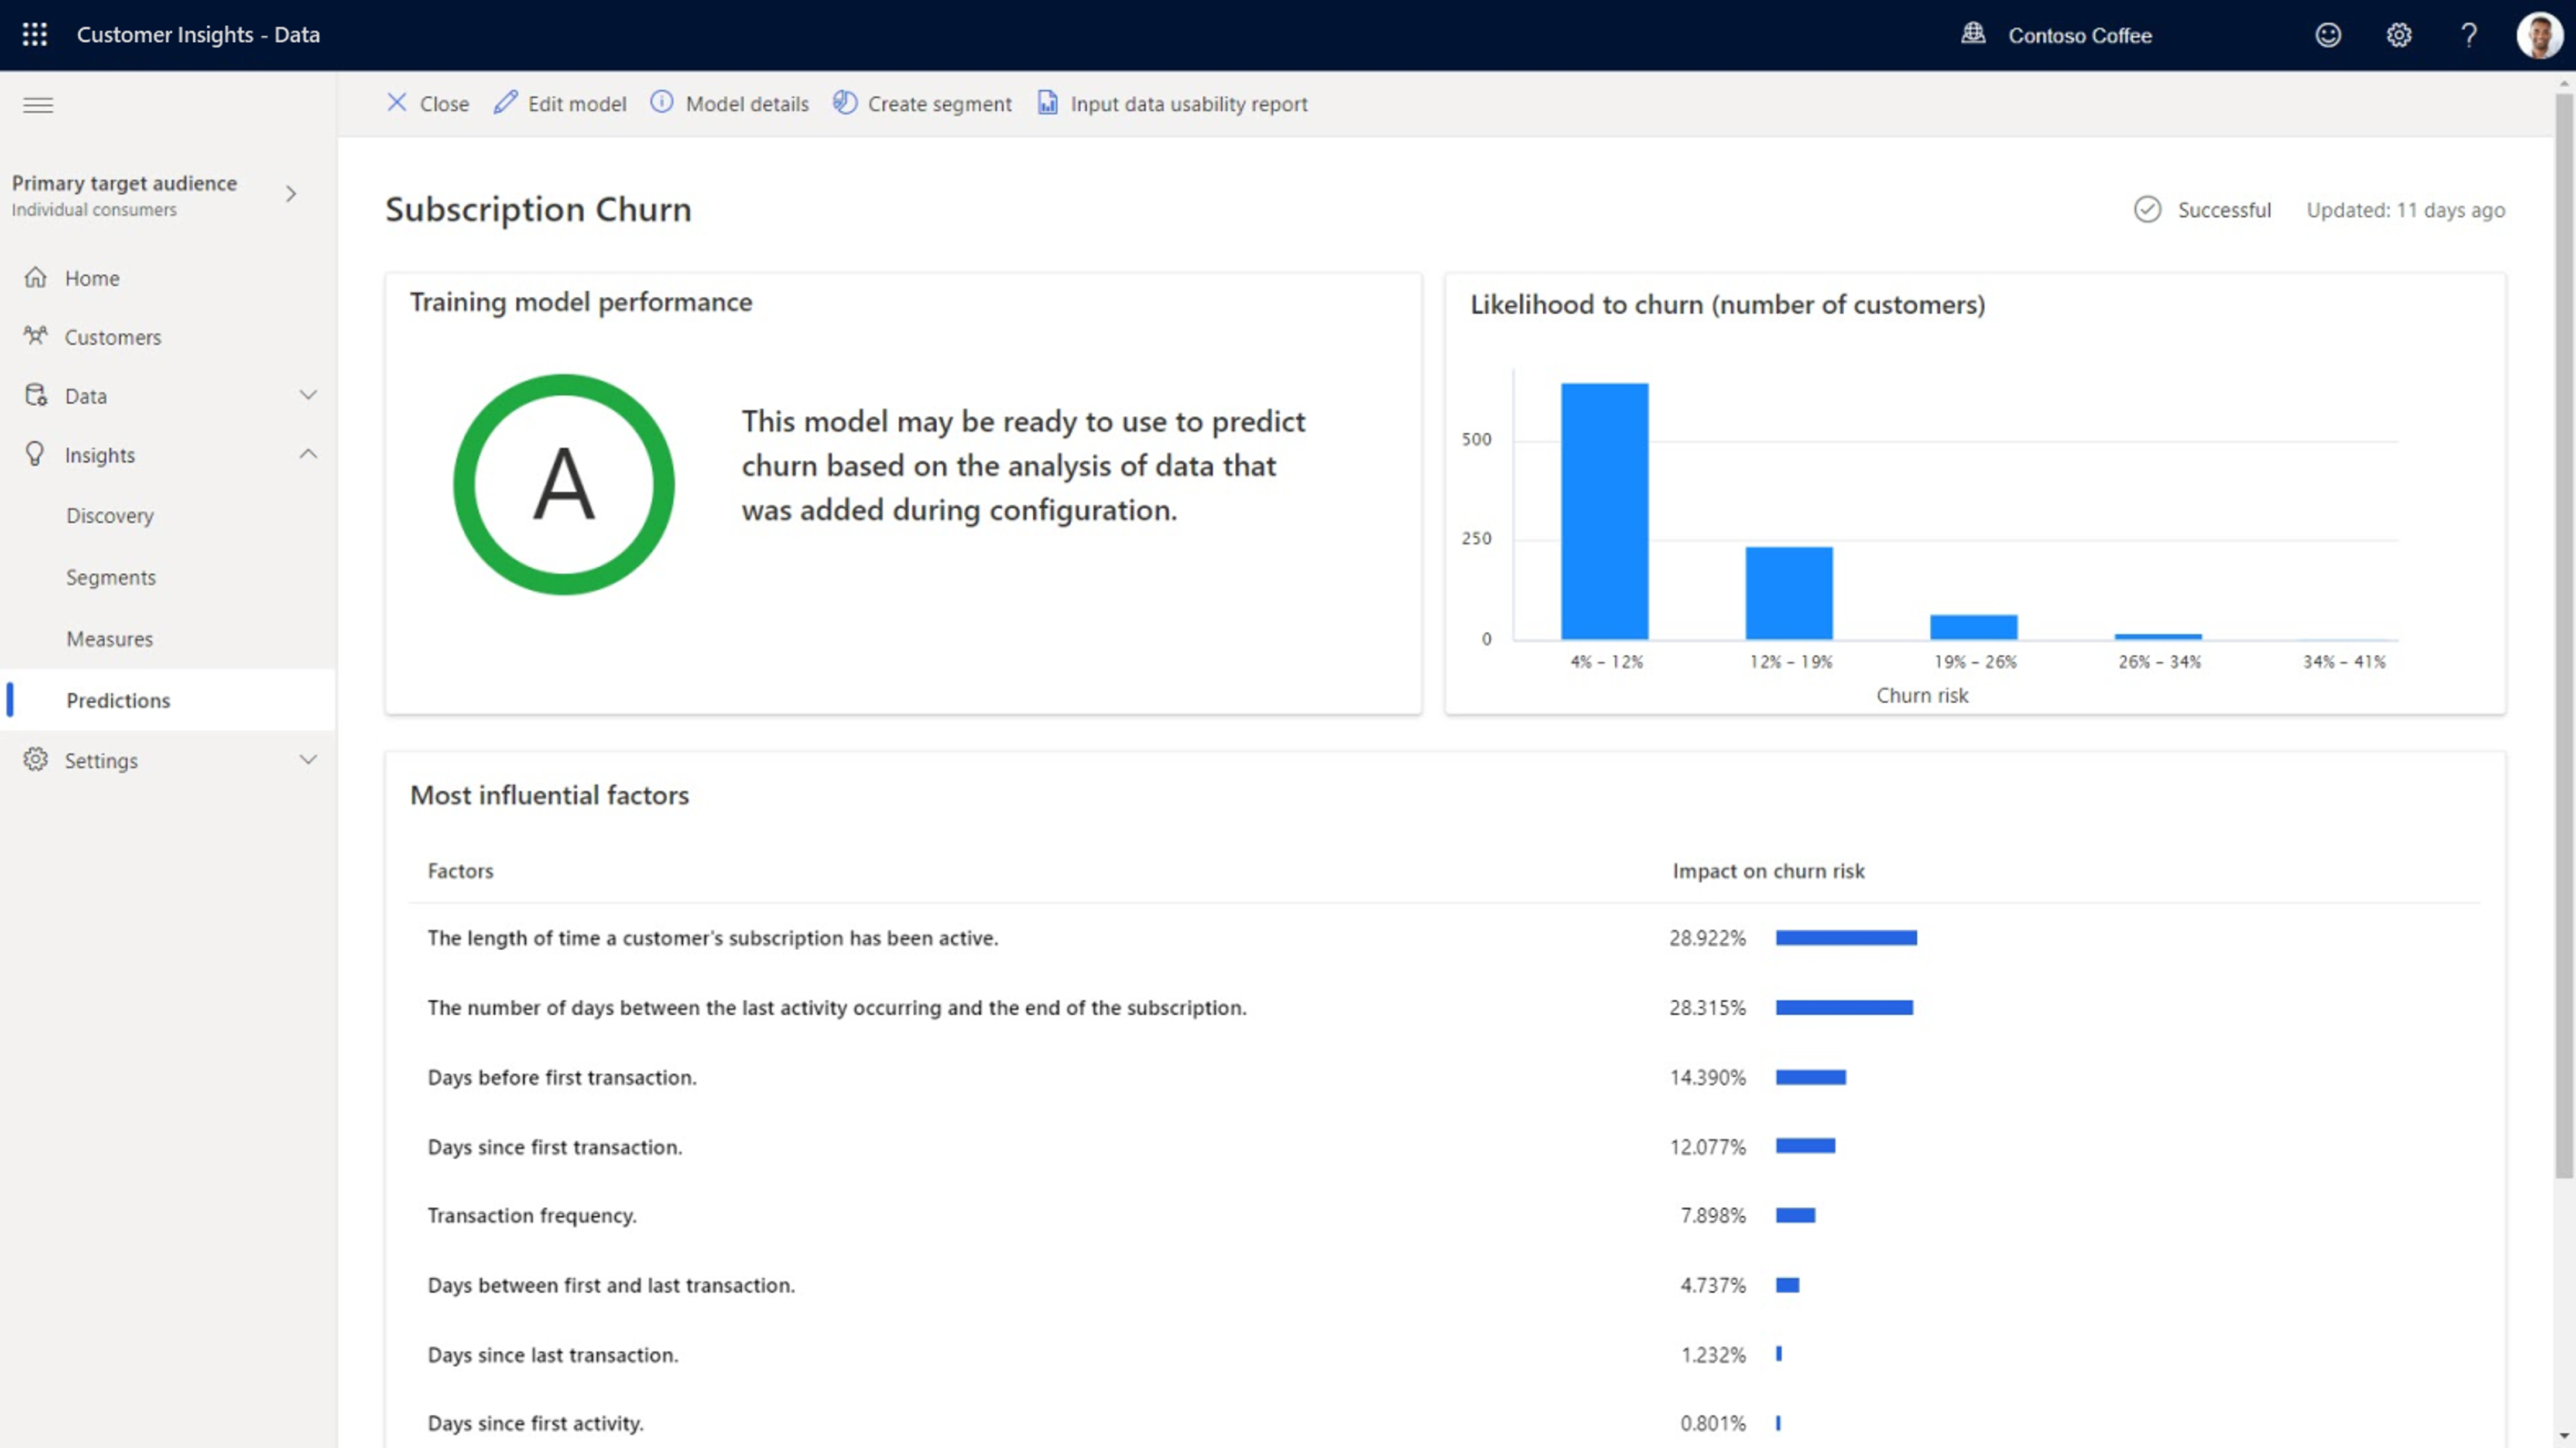Open settings gear in top bar

[2398, 35]
